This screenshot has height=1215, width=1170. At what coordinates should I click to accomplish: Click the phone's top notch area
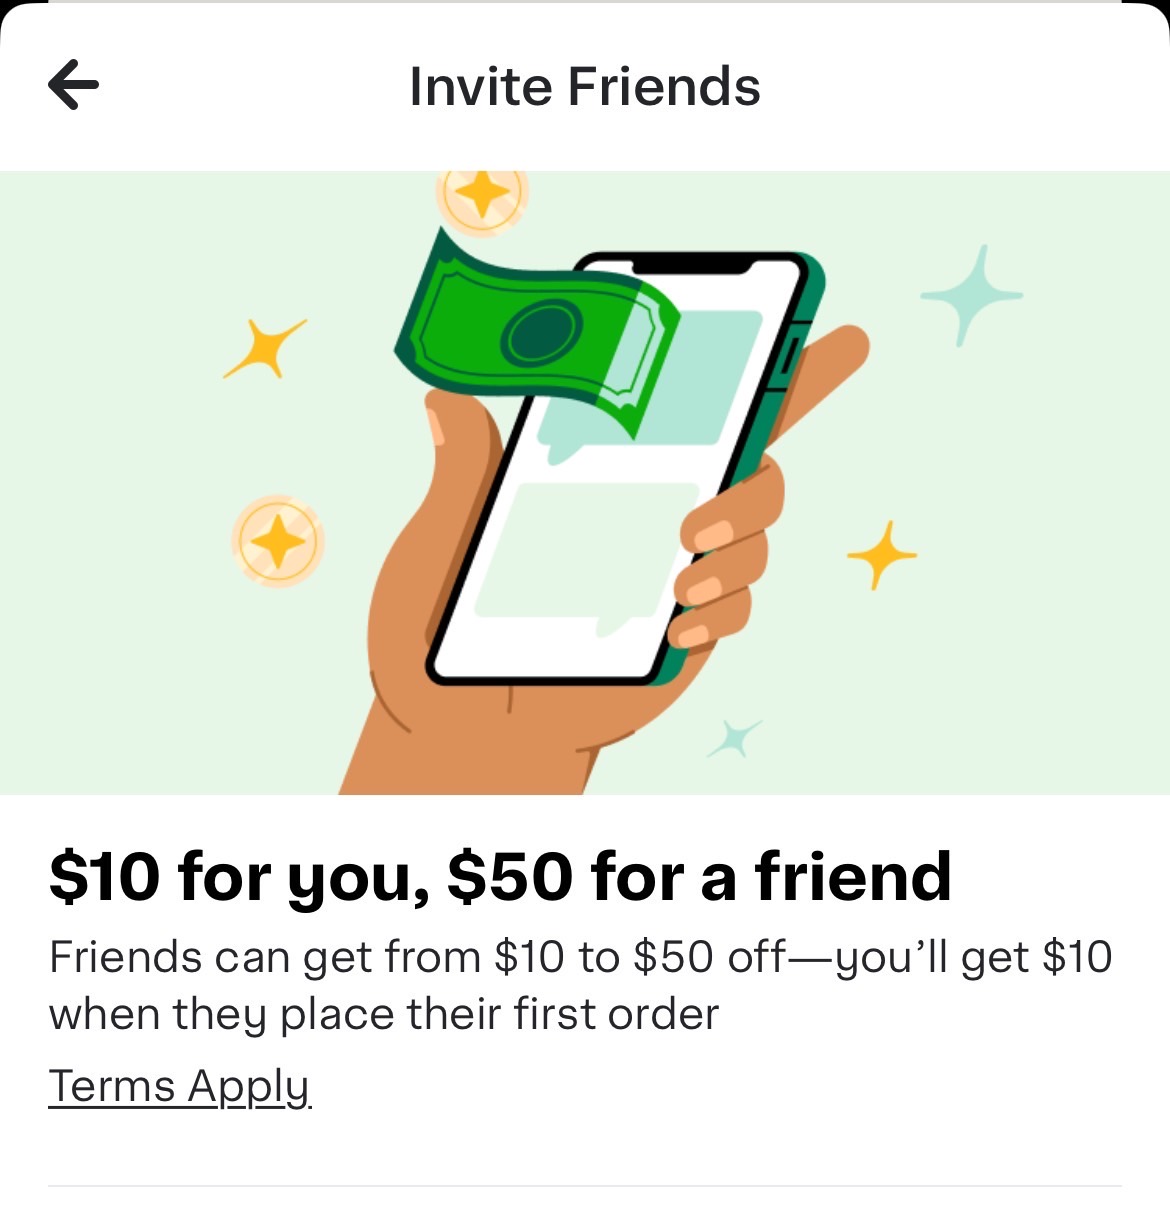click(691, 265)
